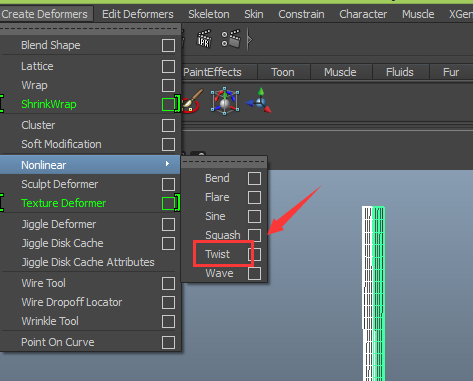The width and height of the screenshot is (473, 381).
Task: Select Wire Dropoff Locator menu item
Action: [x=72, y=302]
